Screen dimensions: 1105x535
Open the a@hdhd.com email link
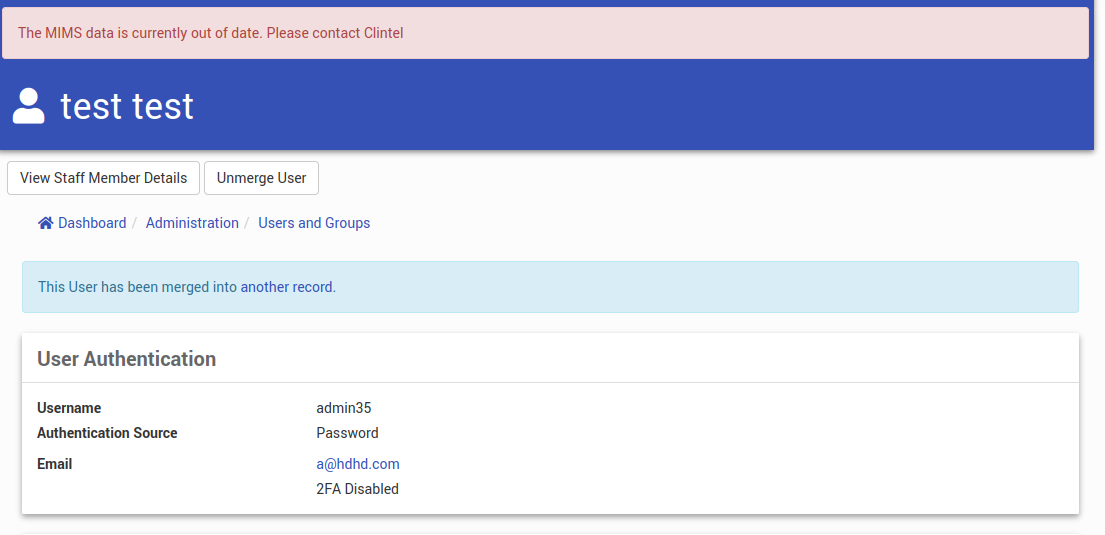tap(358, 464)
